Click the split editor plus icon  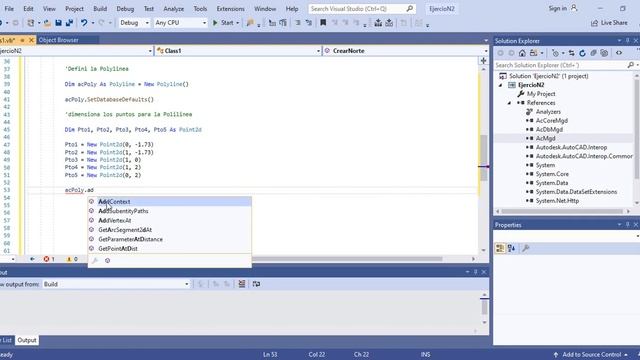483,60
